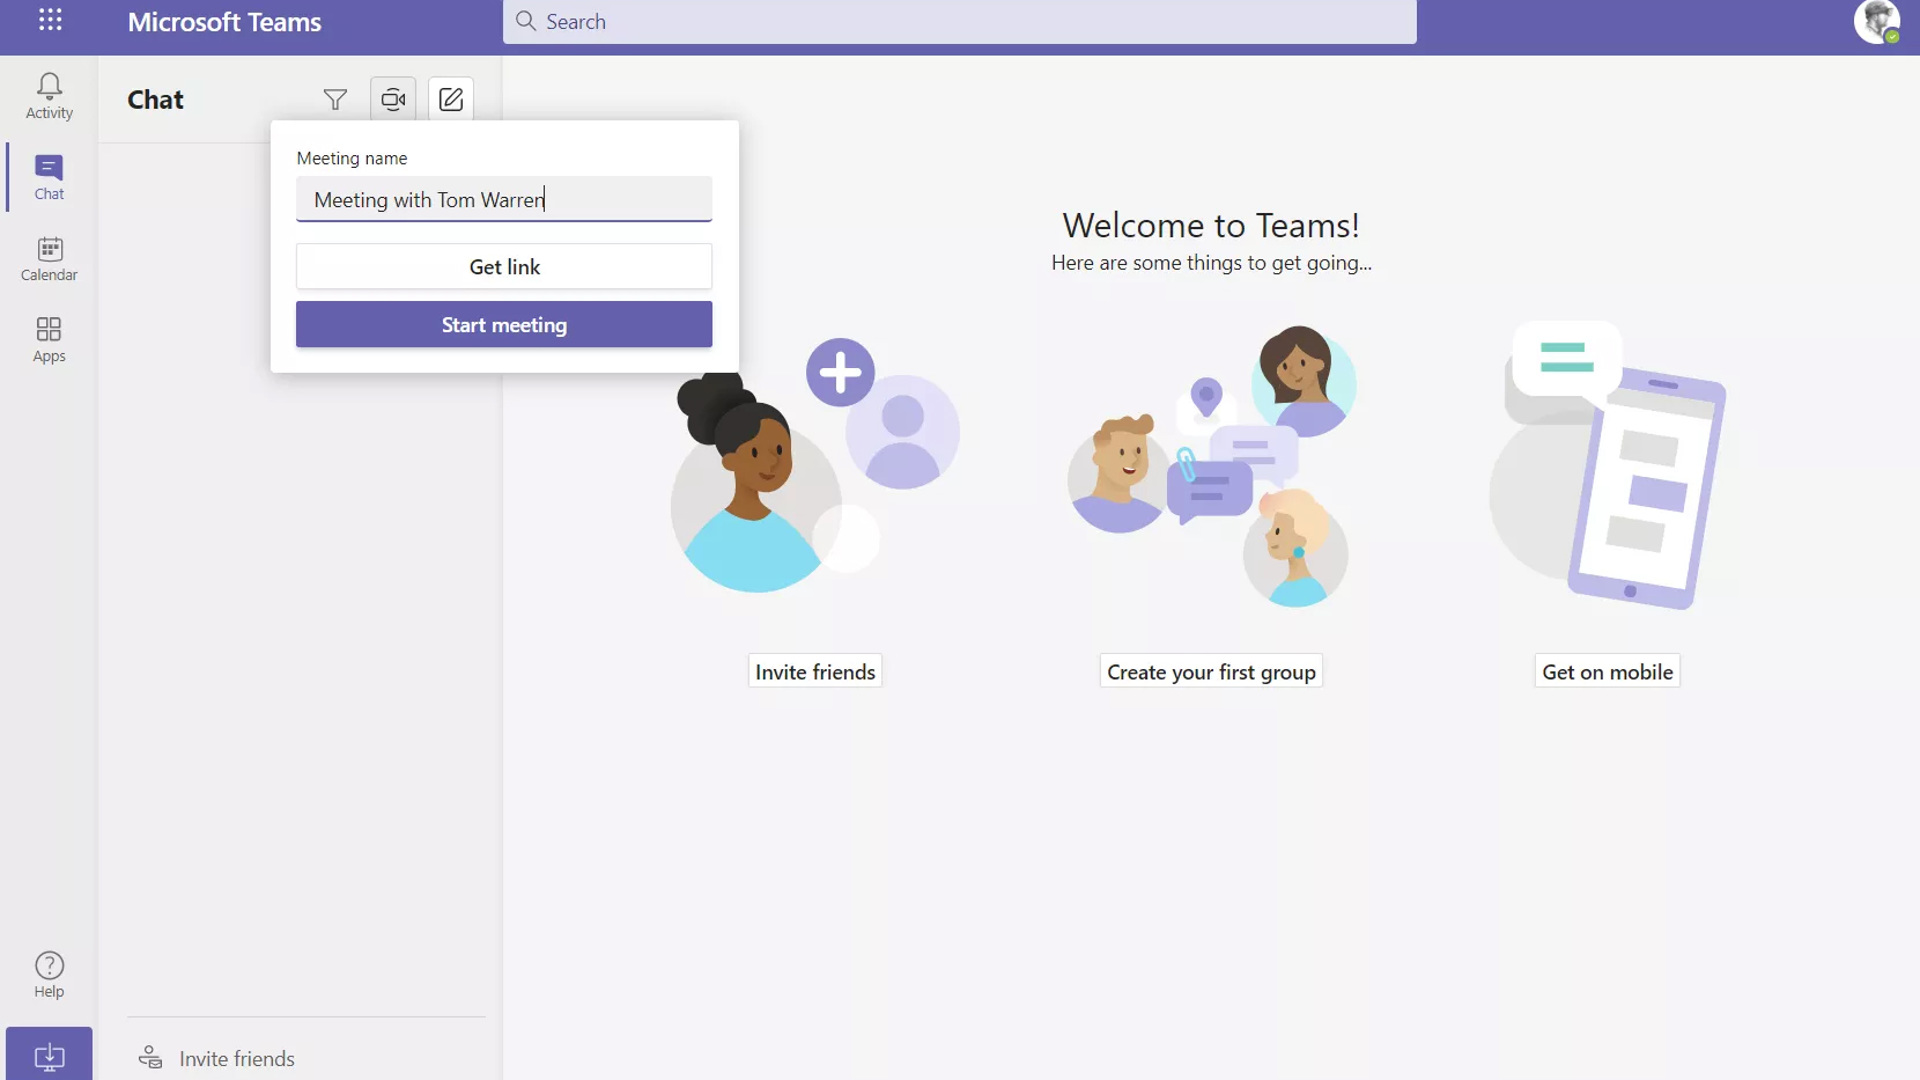This screenshot has height=1080, width=1920.
Task: Click the filter icon in Chat header
Action: (335, 98)
